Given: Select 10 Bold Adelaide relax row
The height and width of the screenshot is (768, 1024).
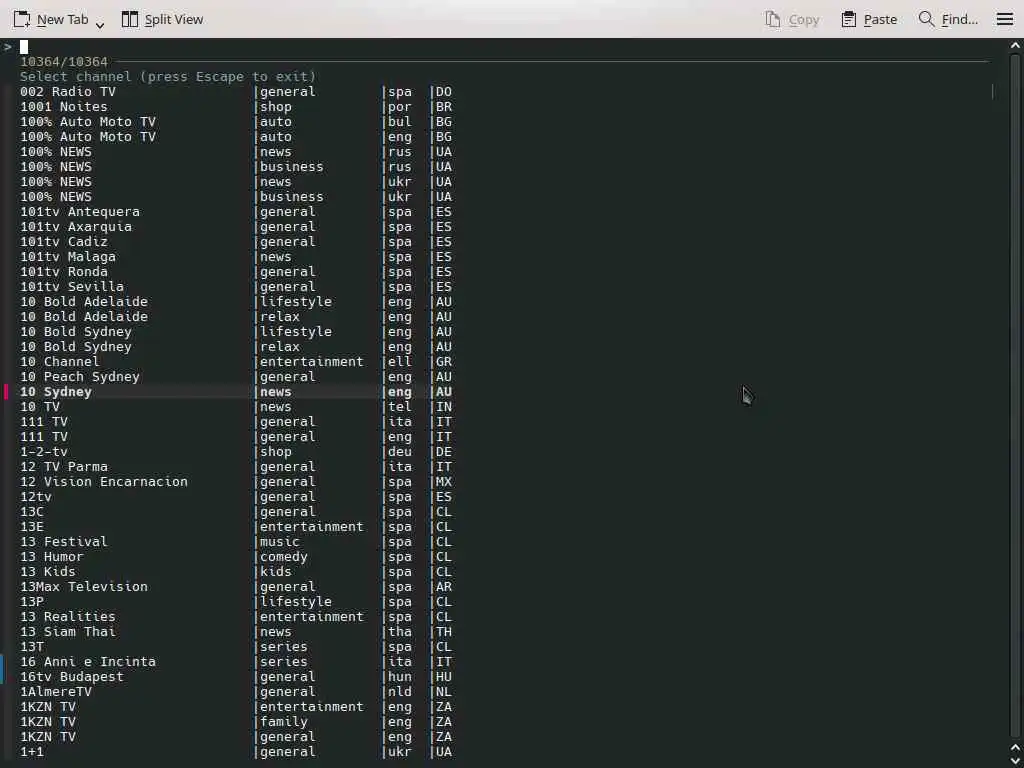Looking at the screenshot, I should point(236,317).
